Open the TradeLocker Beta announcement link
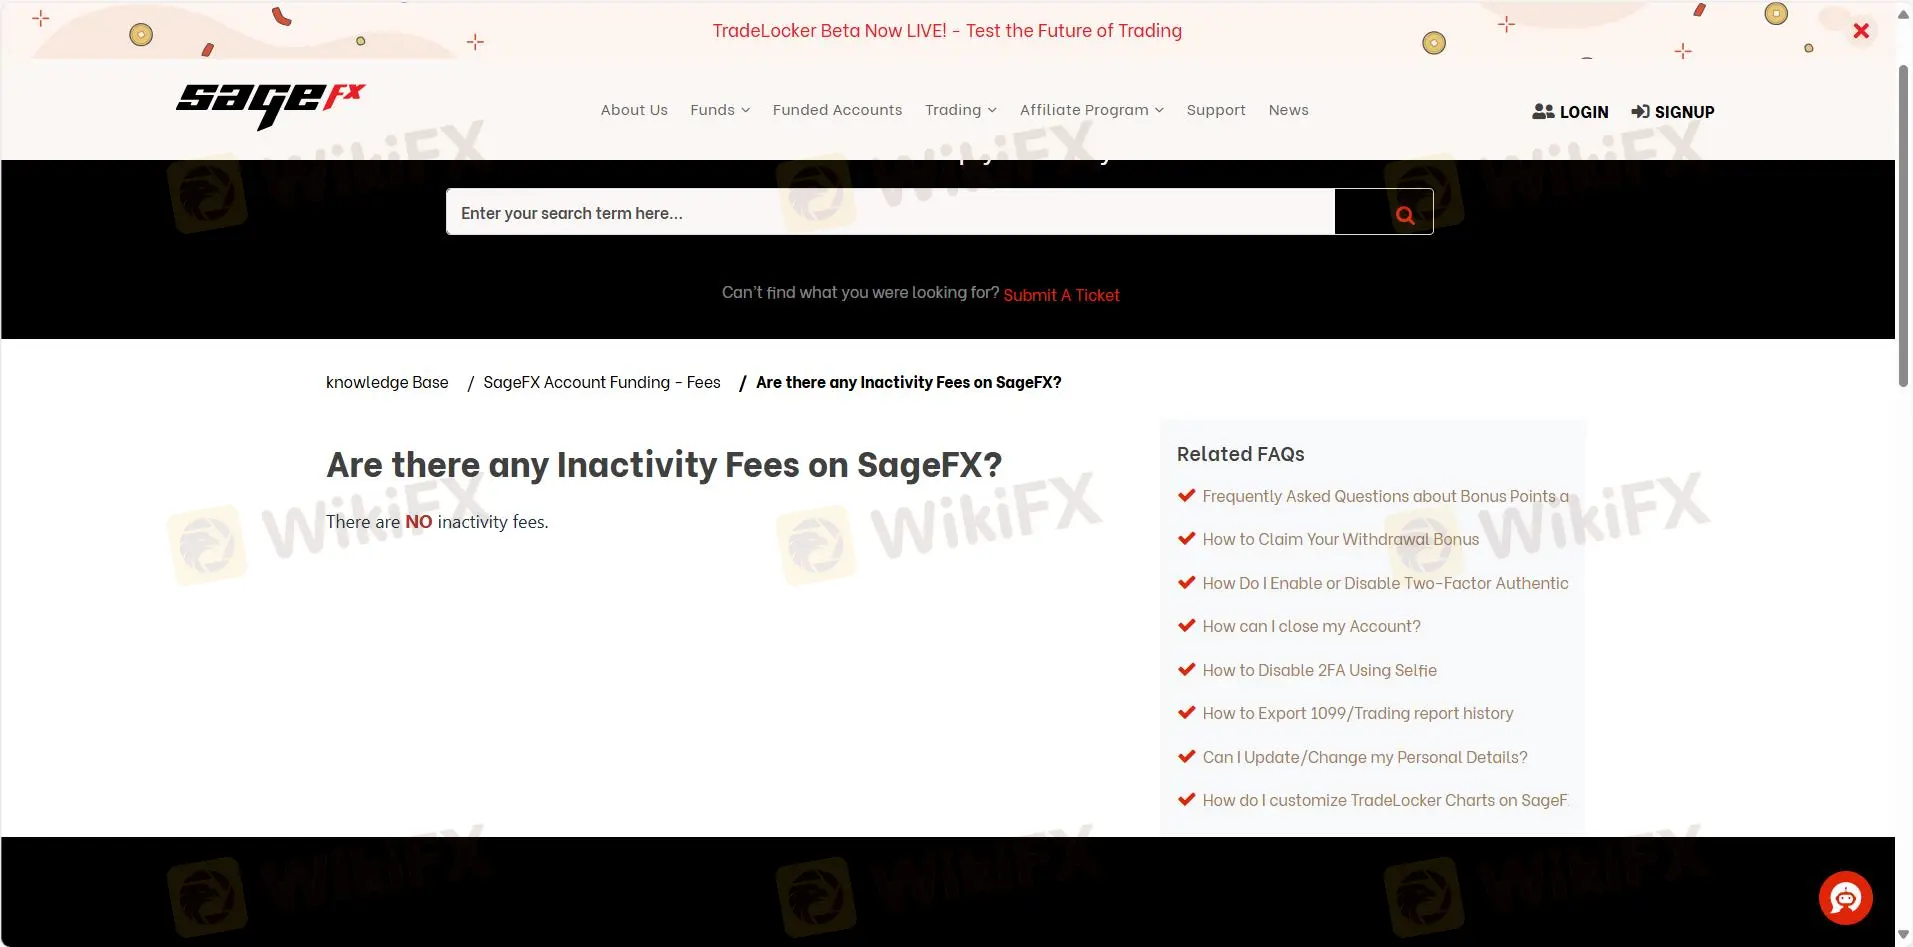This screenshot has height=947, width=1913. click(946, 30)
